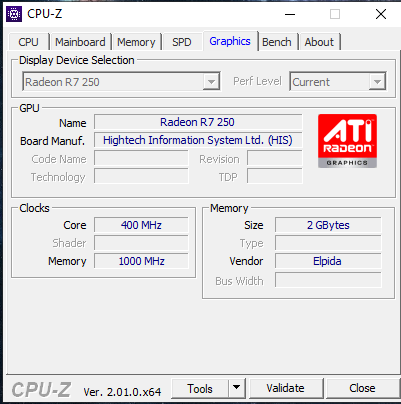Click the Board Manuf. field value
Viewport: 401px width, 404px height.
coord(198,140)
